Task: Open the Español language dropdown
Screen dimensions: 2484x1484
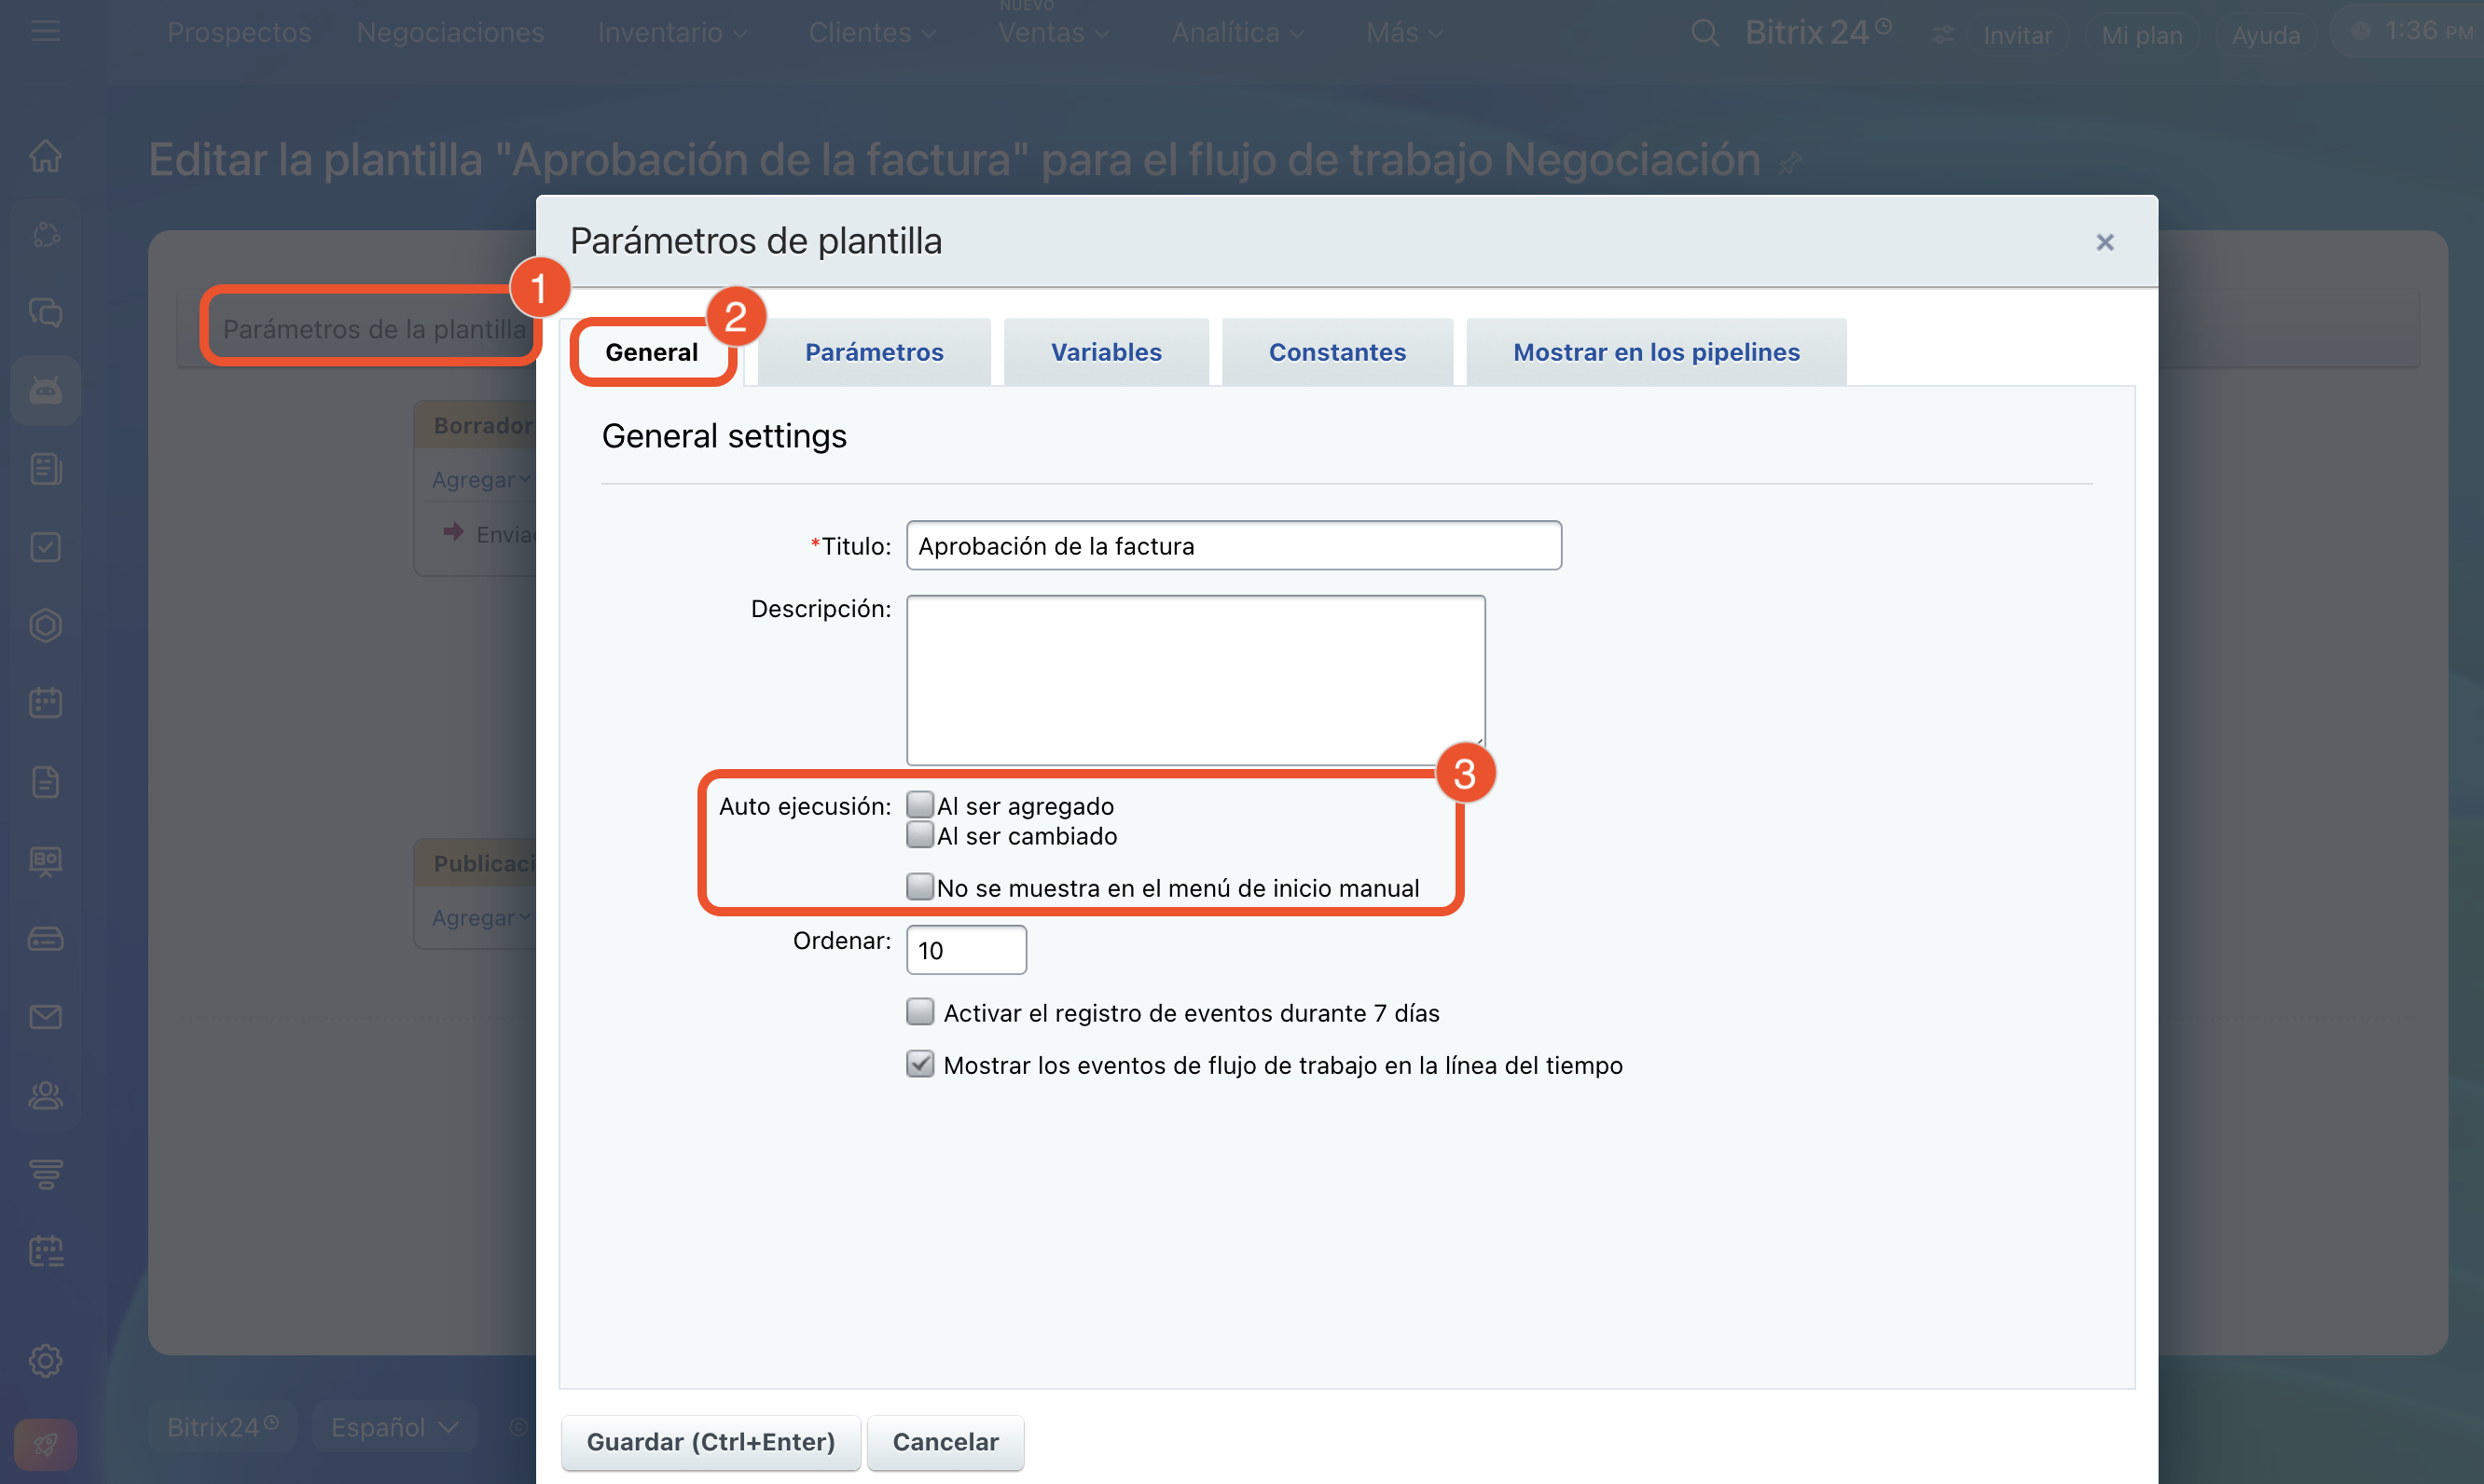Action: (394, 1427)
